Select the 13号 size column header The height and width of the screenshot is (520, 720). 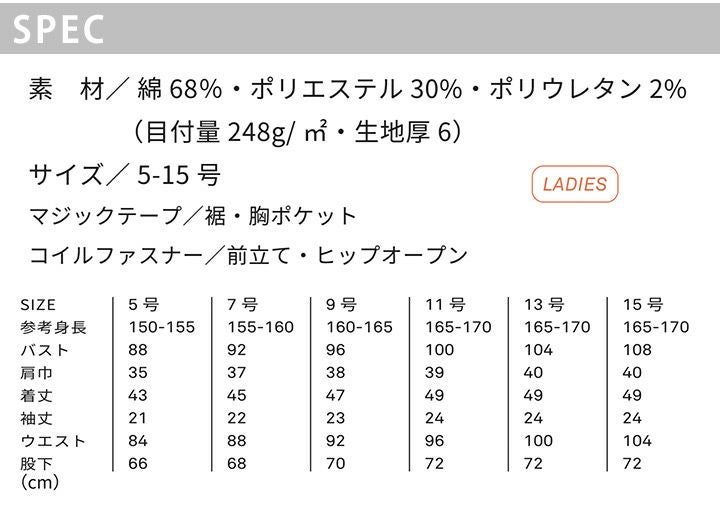543,304
